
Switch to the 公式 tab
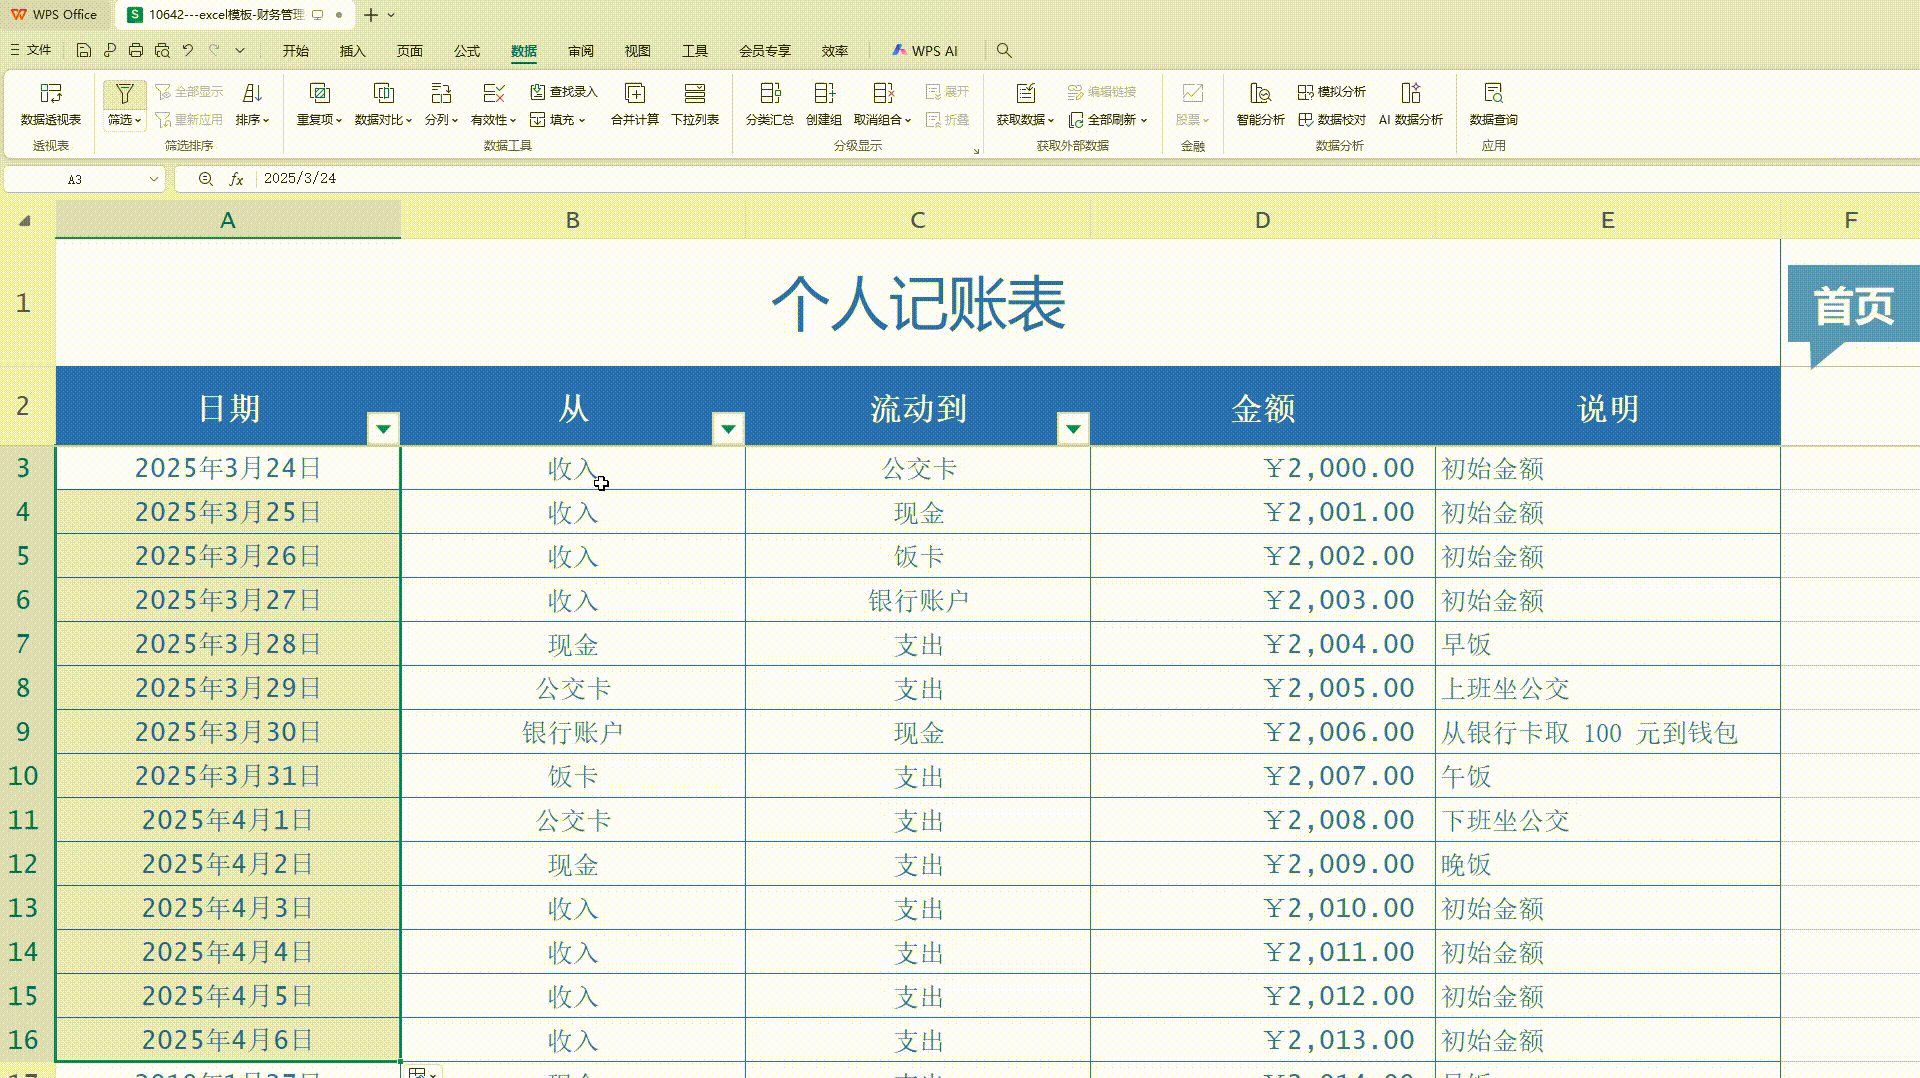point(466,51)
